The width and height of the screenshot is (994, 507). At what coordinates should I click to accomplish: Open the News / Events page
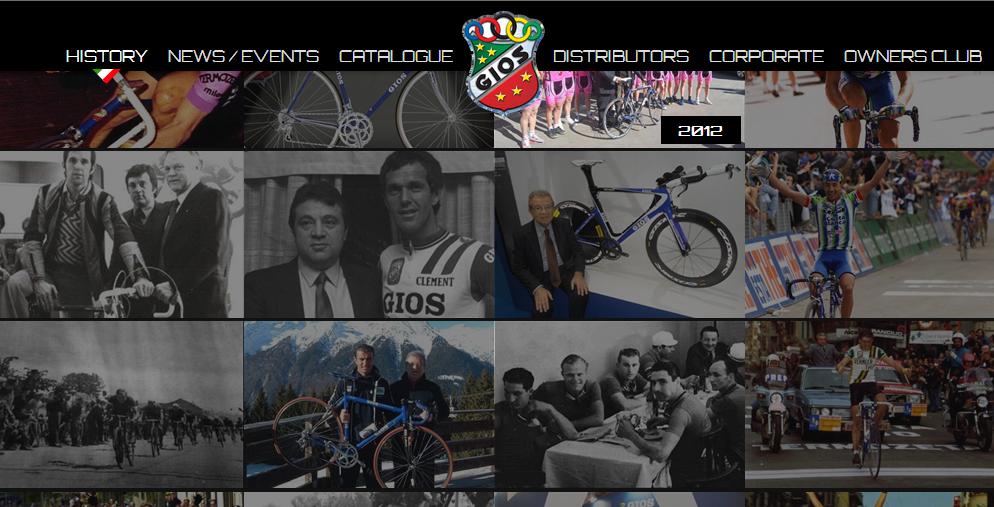[243, 56]
